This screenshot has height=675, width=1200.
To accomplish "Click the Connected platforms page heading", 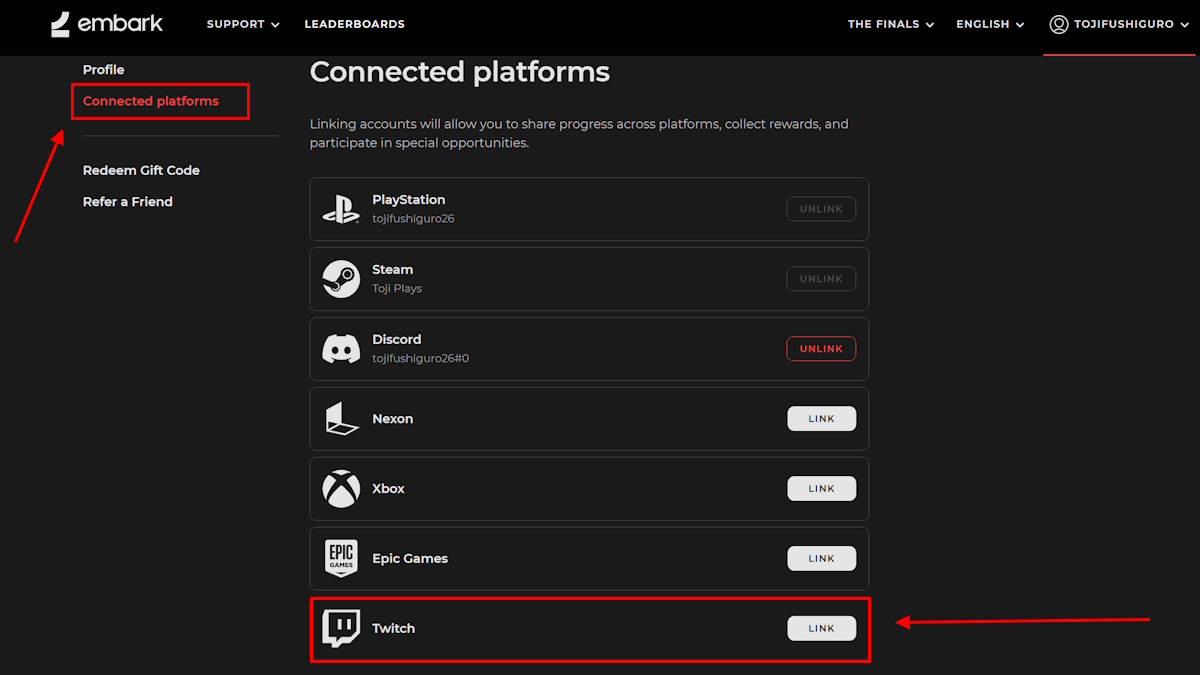I will 460,72.
